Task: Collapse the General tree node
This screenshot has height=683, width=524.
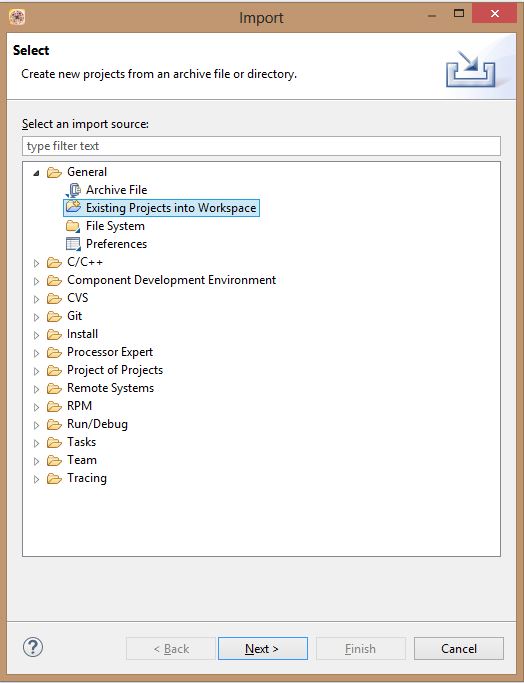Action: [x=37, y=173]
